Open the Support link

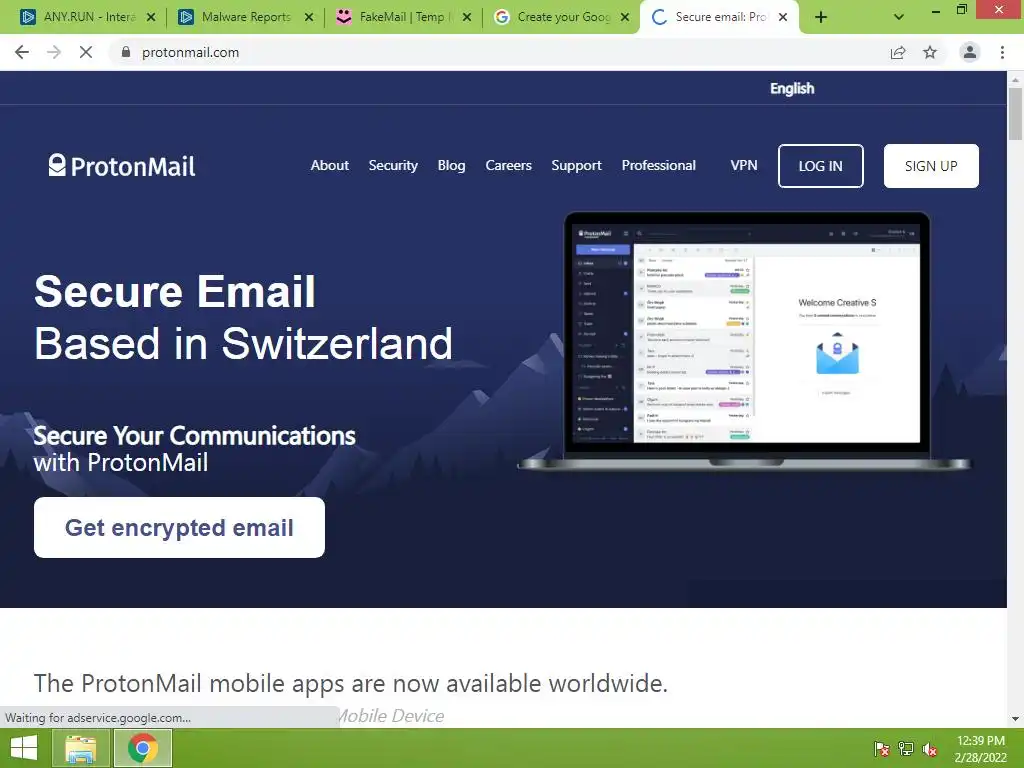click(x=576, y=165)
